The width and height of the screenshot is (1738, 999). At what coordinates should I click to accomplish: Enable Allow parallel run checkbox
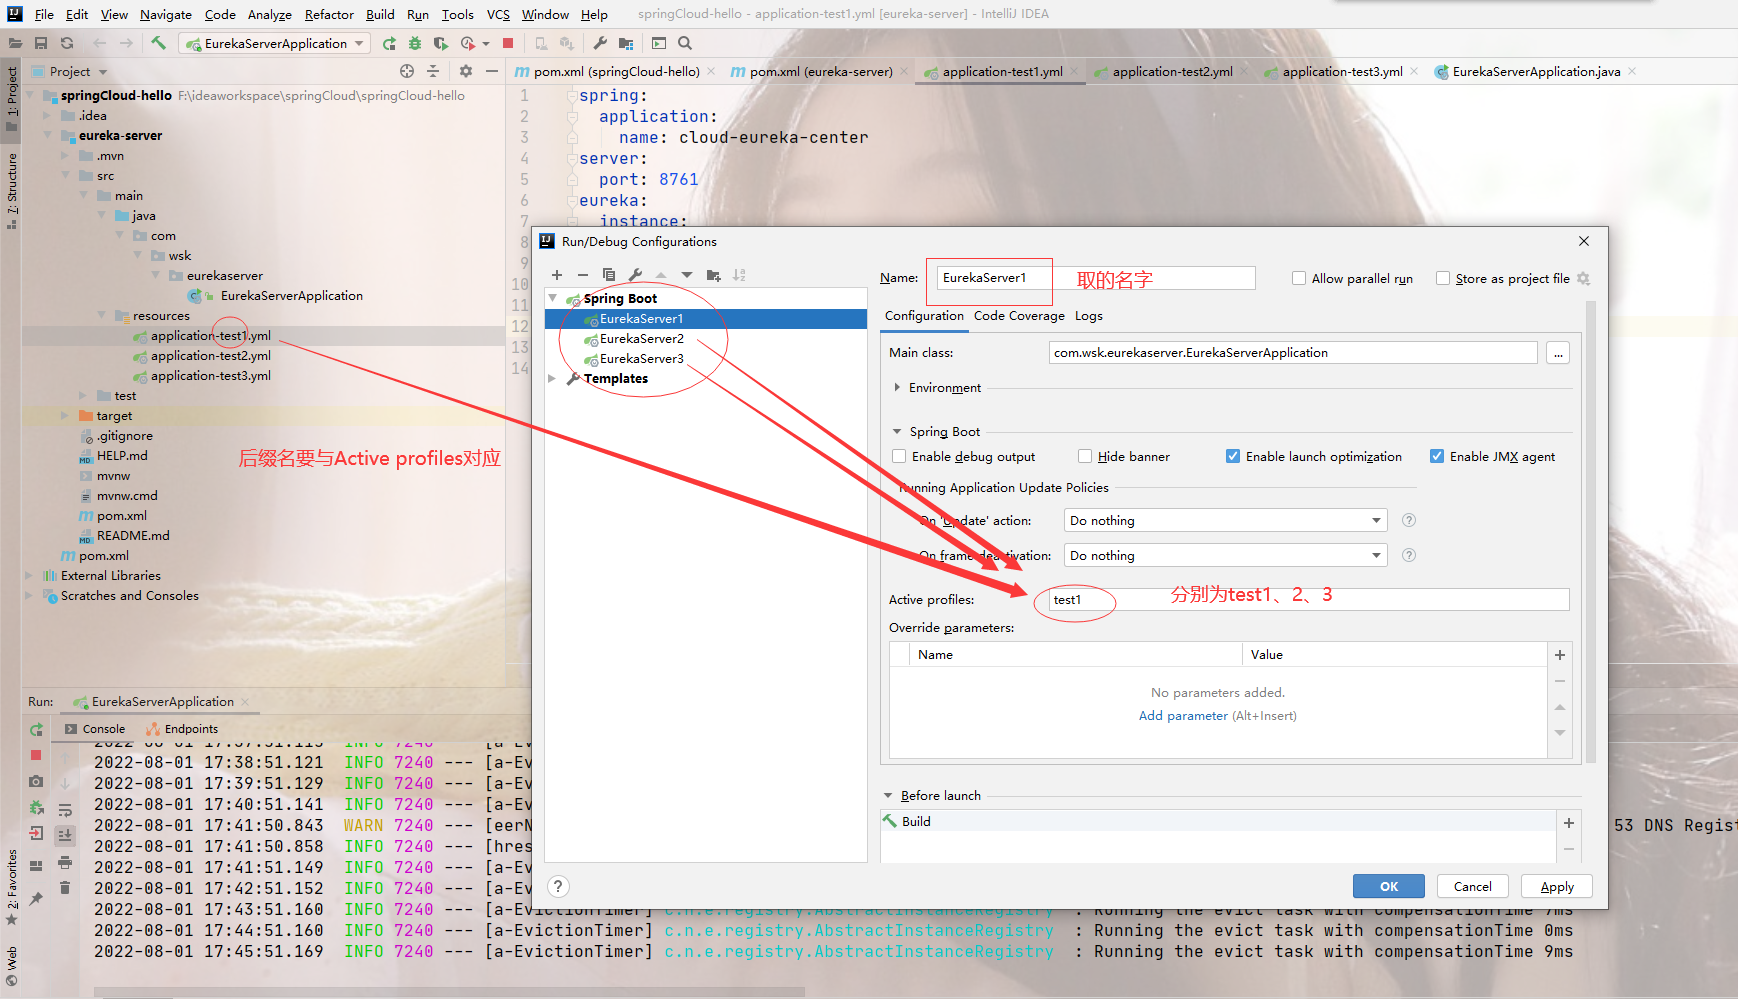[1299, 279]
